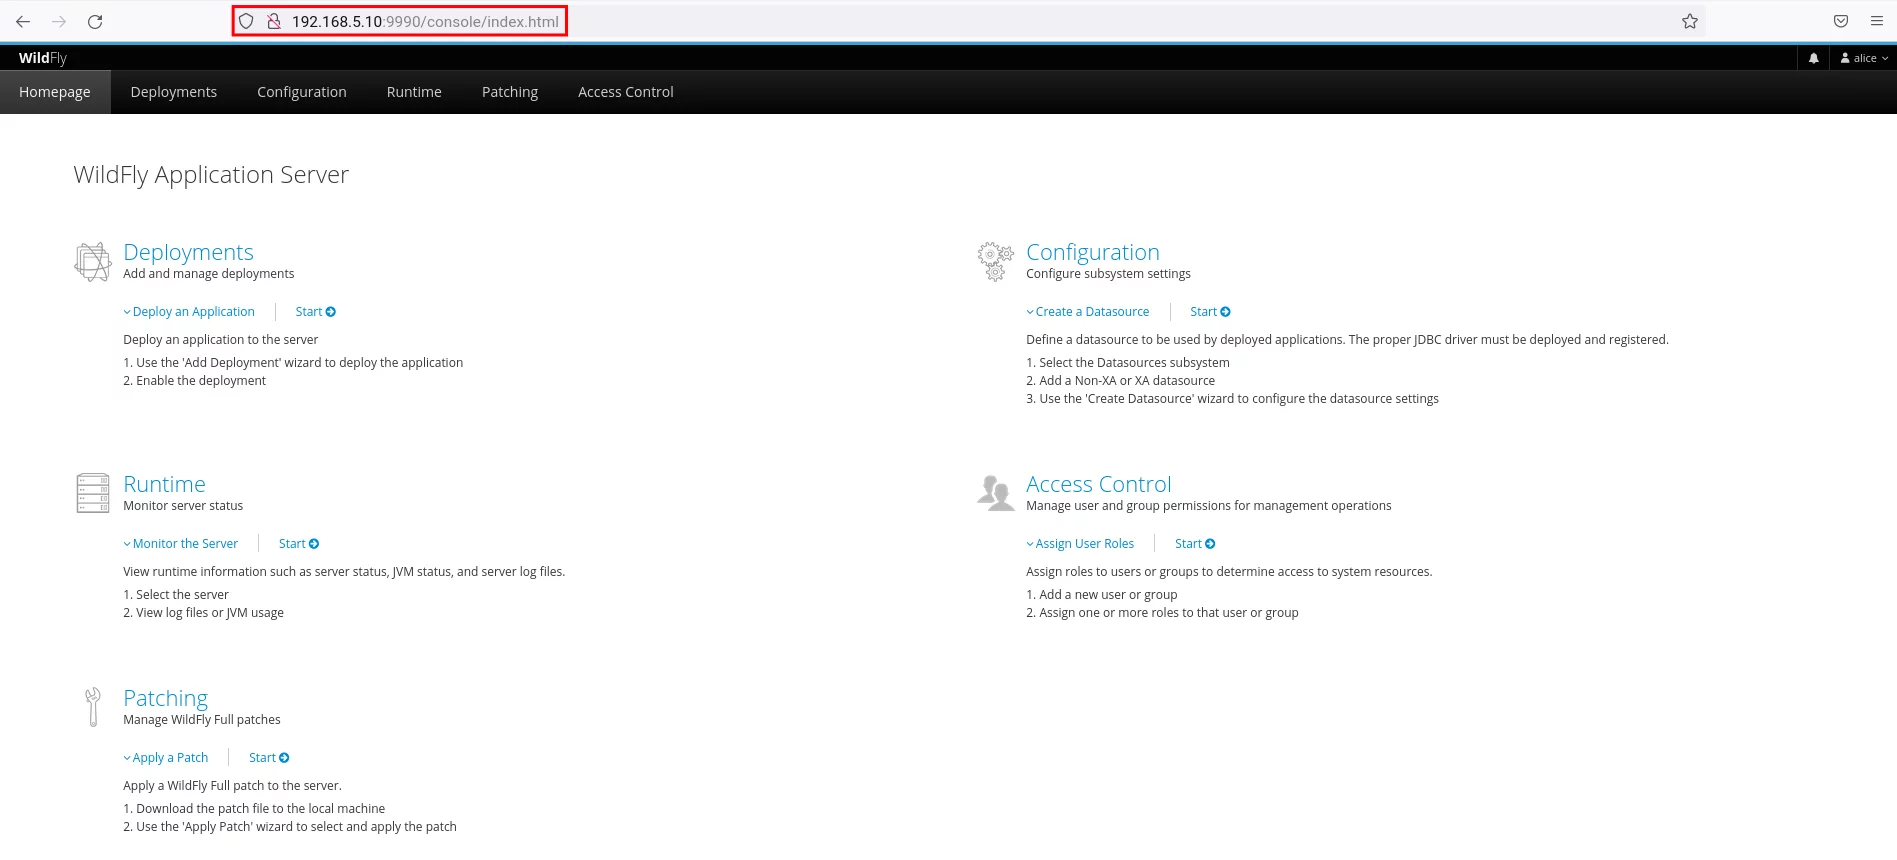Click the Deployments section icon
The height and width of the screenshot is (860, 1897).
92,262
